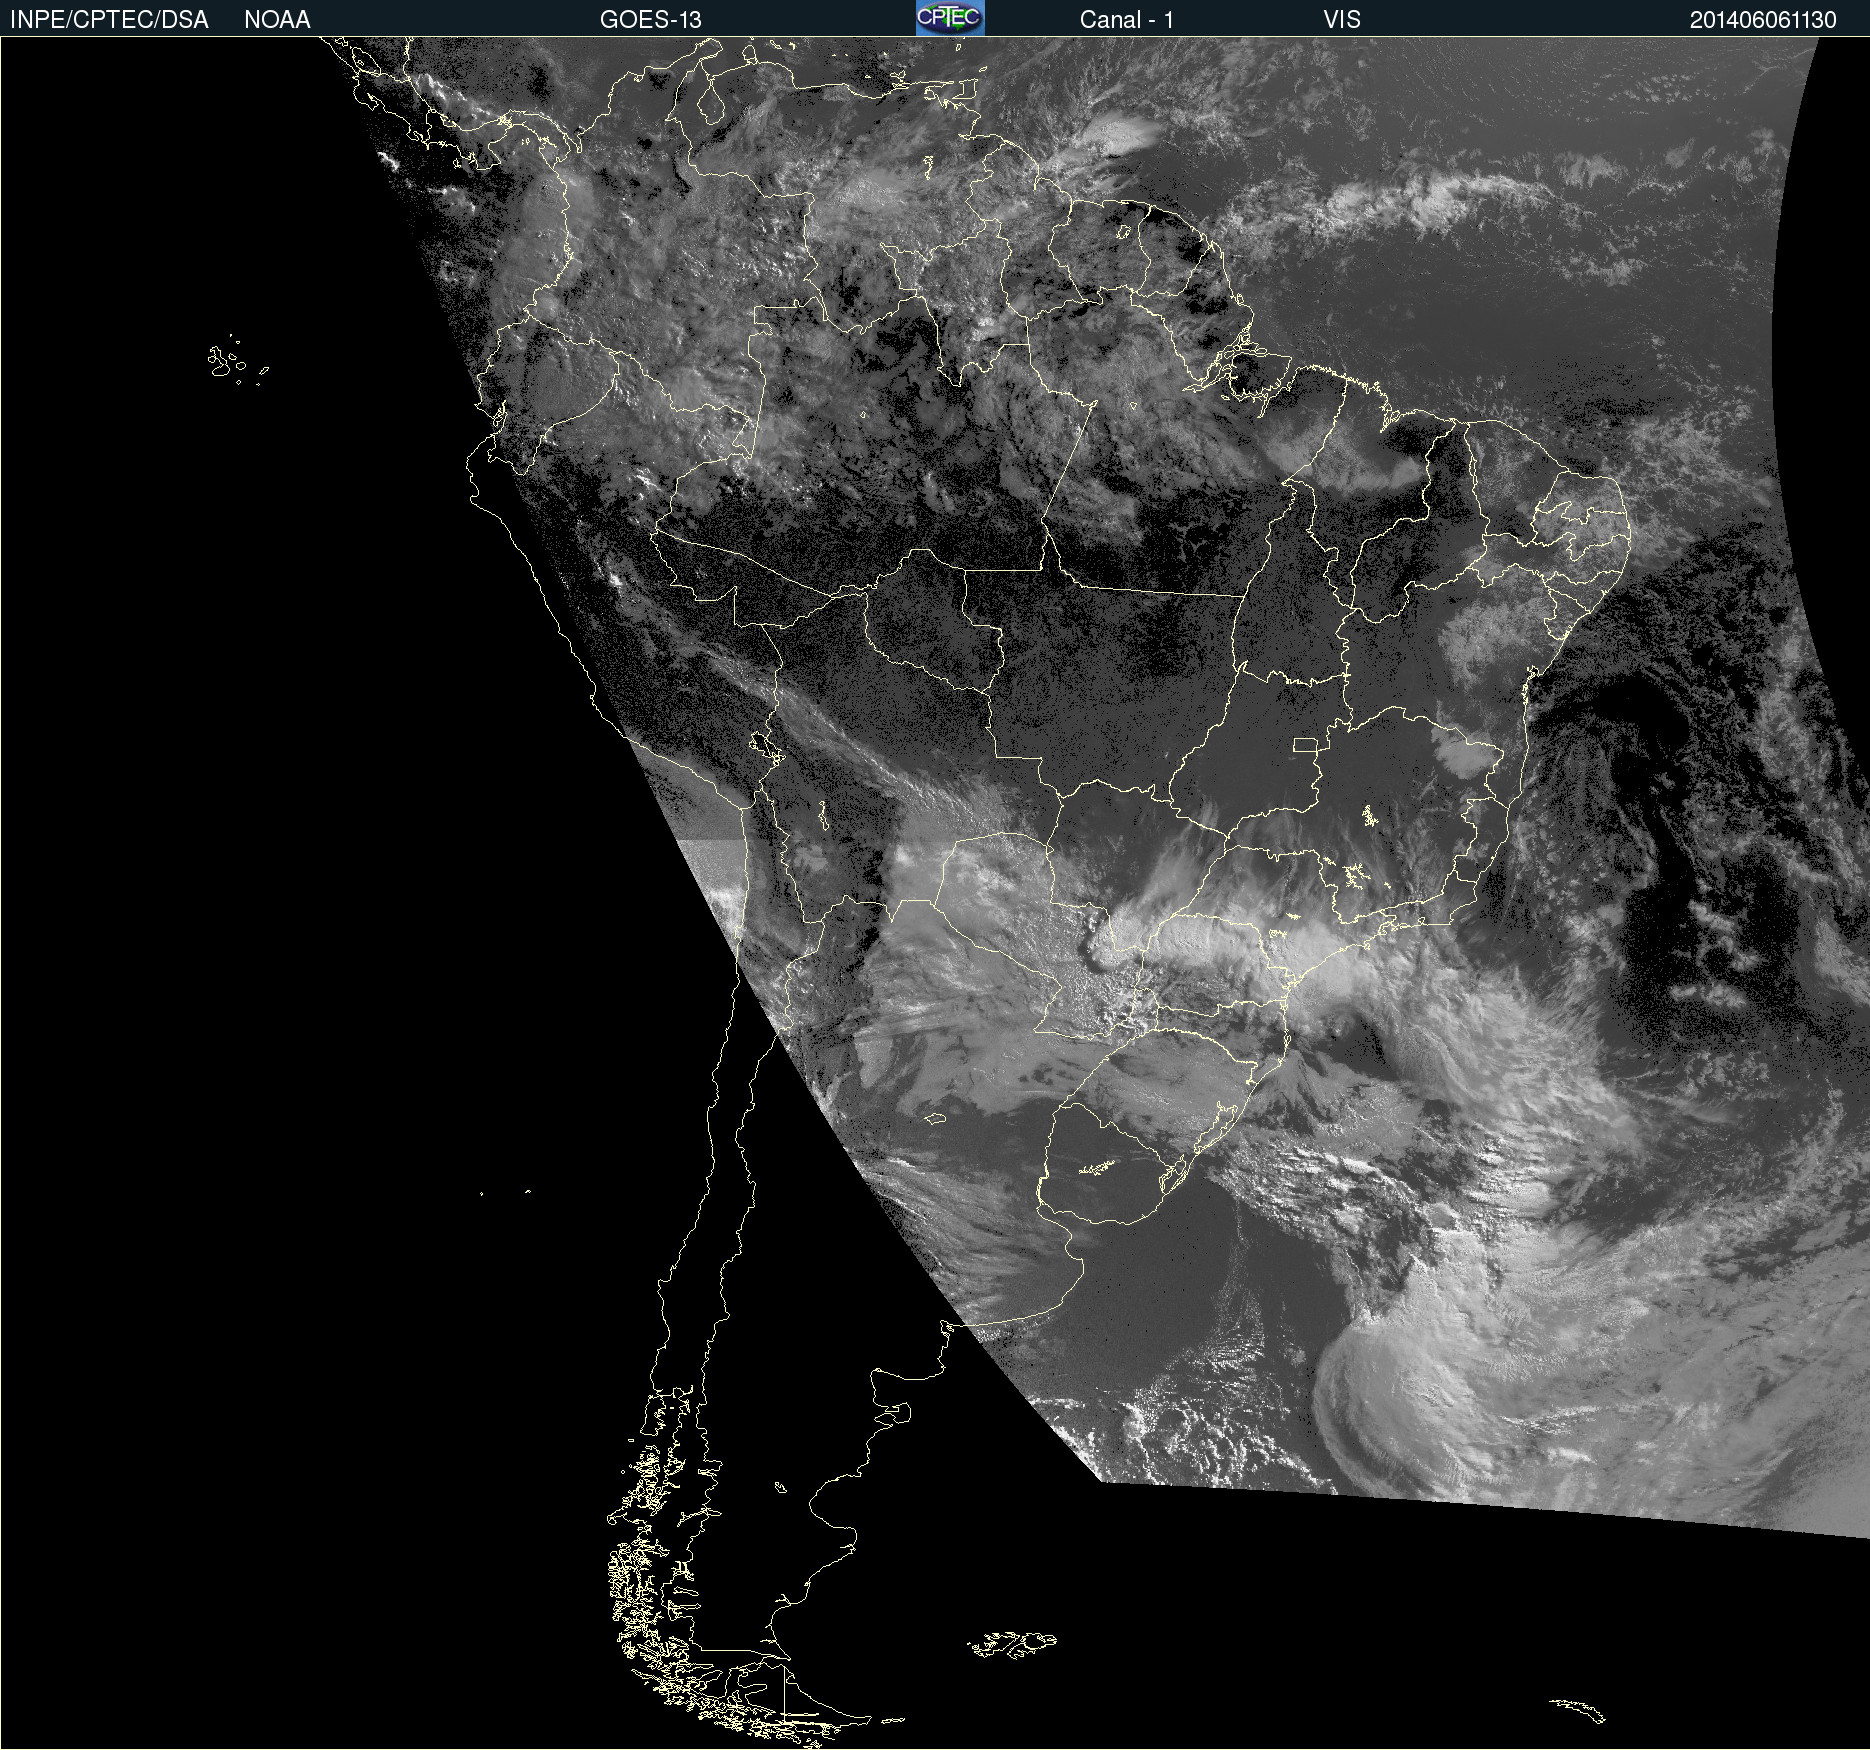This screenshot has height=1750, width=1870.
Task: Click the 'Canal - 1' channel label
Action: point(1127,20)
